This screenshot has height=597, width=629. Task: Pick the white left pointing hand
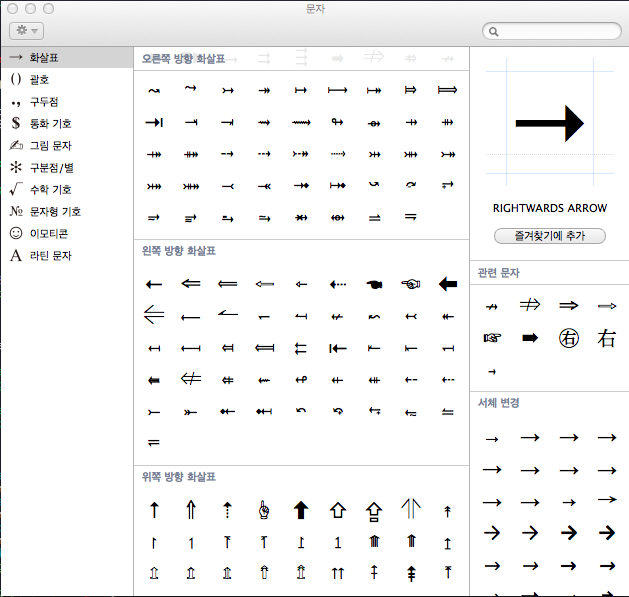411,284
